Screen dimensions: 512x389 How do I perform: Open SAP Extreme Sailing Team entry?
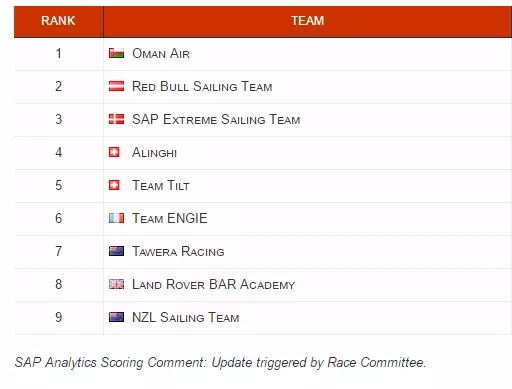point(216,119)
